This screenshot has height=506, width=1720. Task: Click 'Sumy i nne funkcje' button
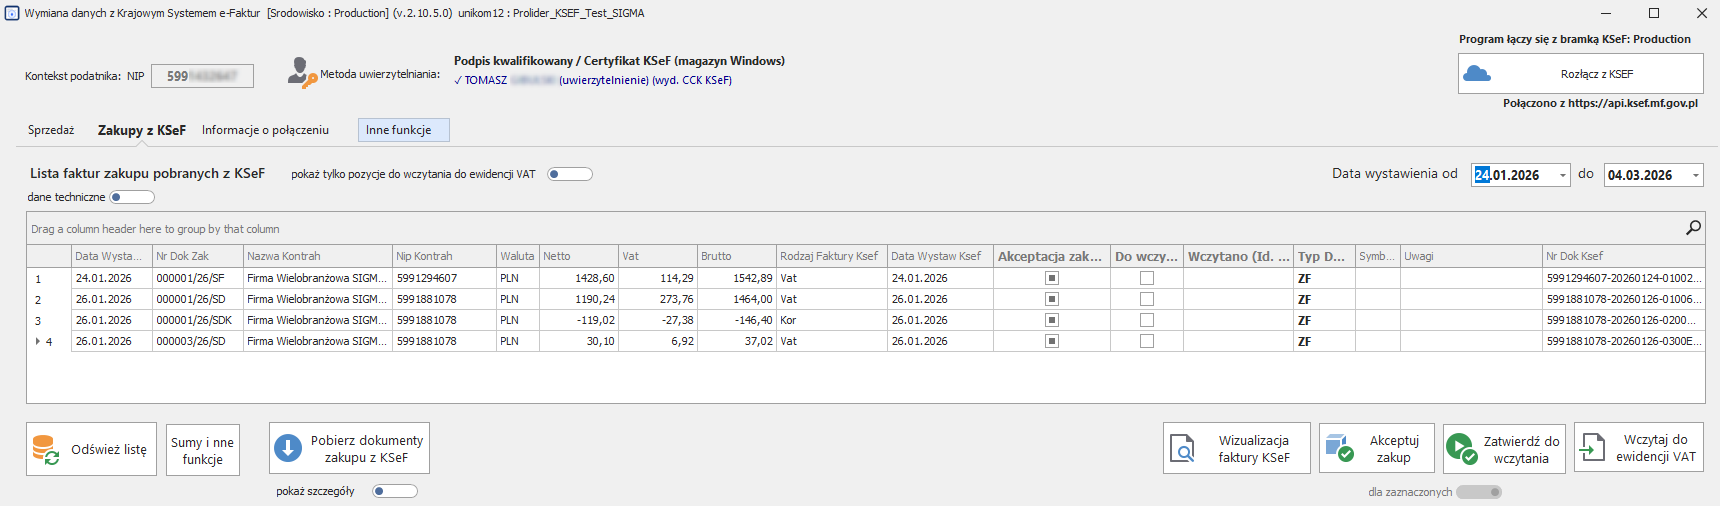pos(202,450)
